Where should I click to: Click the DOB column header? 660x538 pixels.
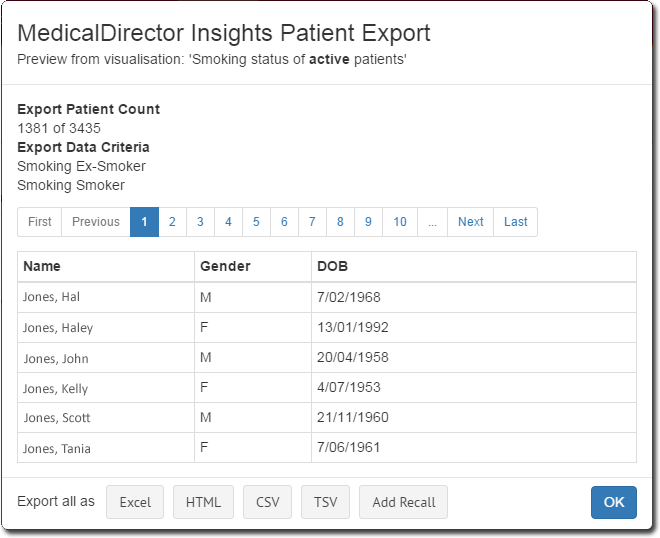coord(332,266)
